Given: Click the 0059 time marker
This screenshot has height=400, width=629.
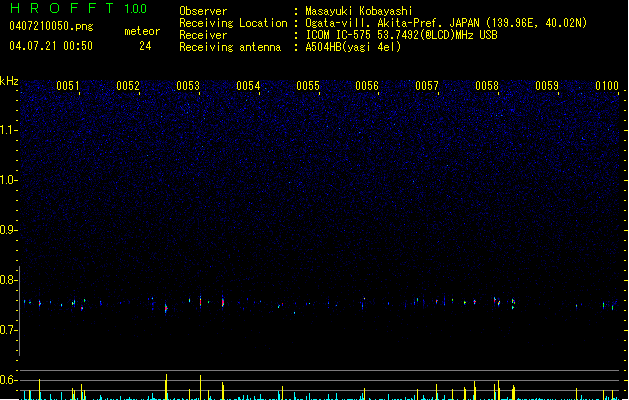Looking at the screenshot, I should pos(547,86).
